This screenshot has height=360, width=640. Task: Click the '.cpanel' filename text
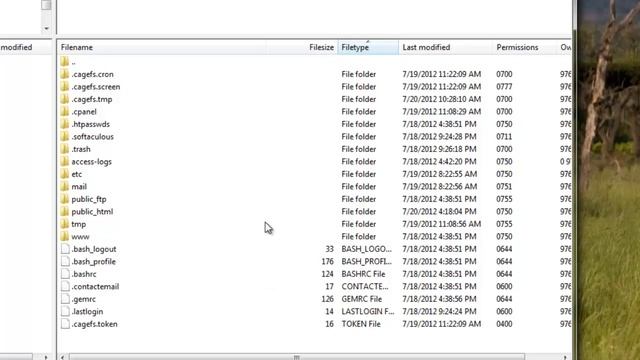[84, 111]
